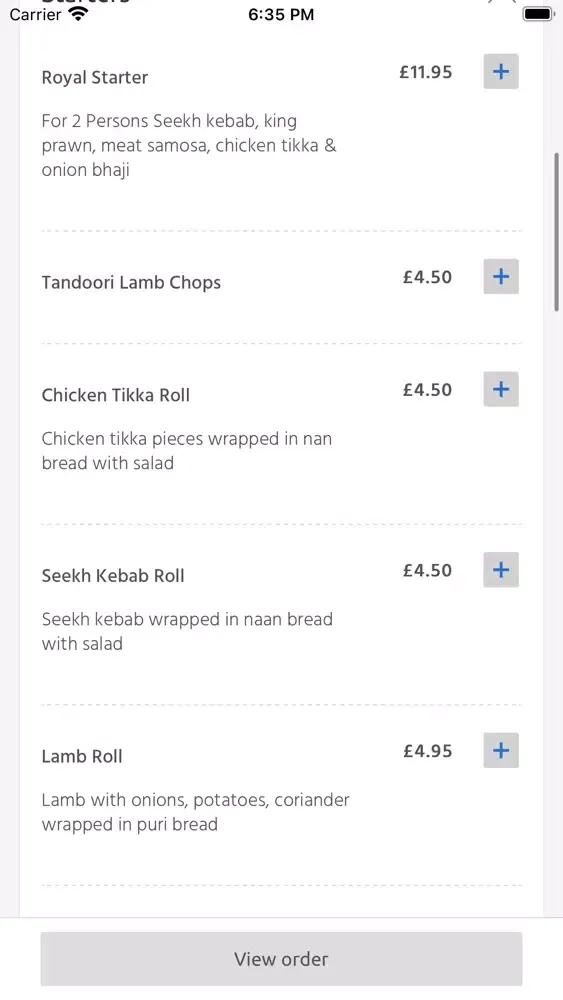The image size is (563, 1000).
Task: Click the £11.95 price label
Action: pyautogui.click(x=426, y=72)
